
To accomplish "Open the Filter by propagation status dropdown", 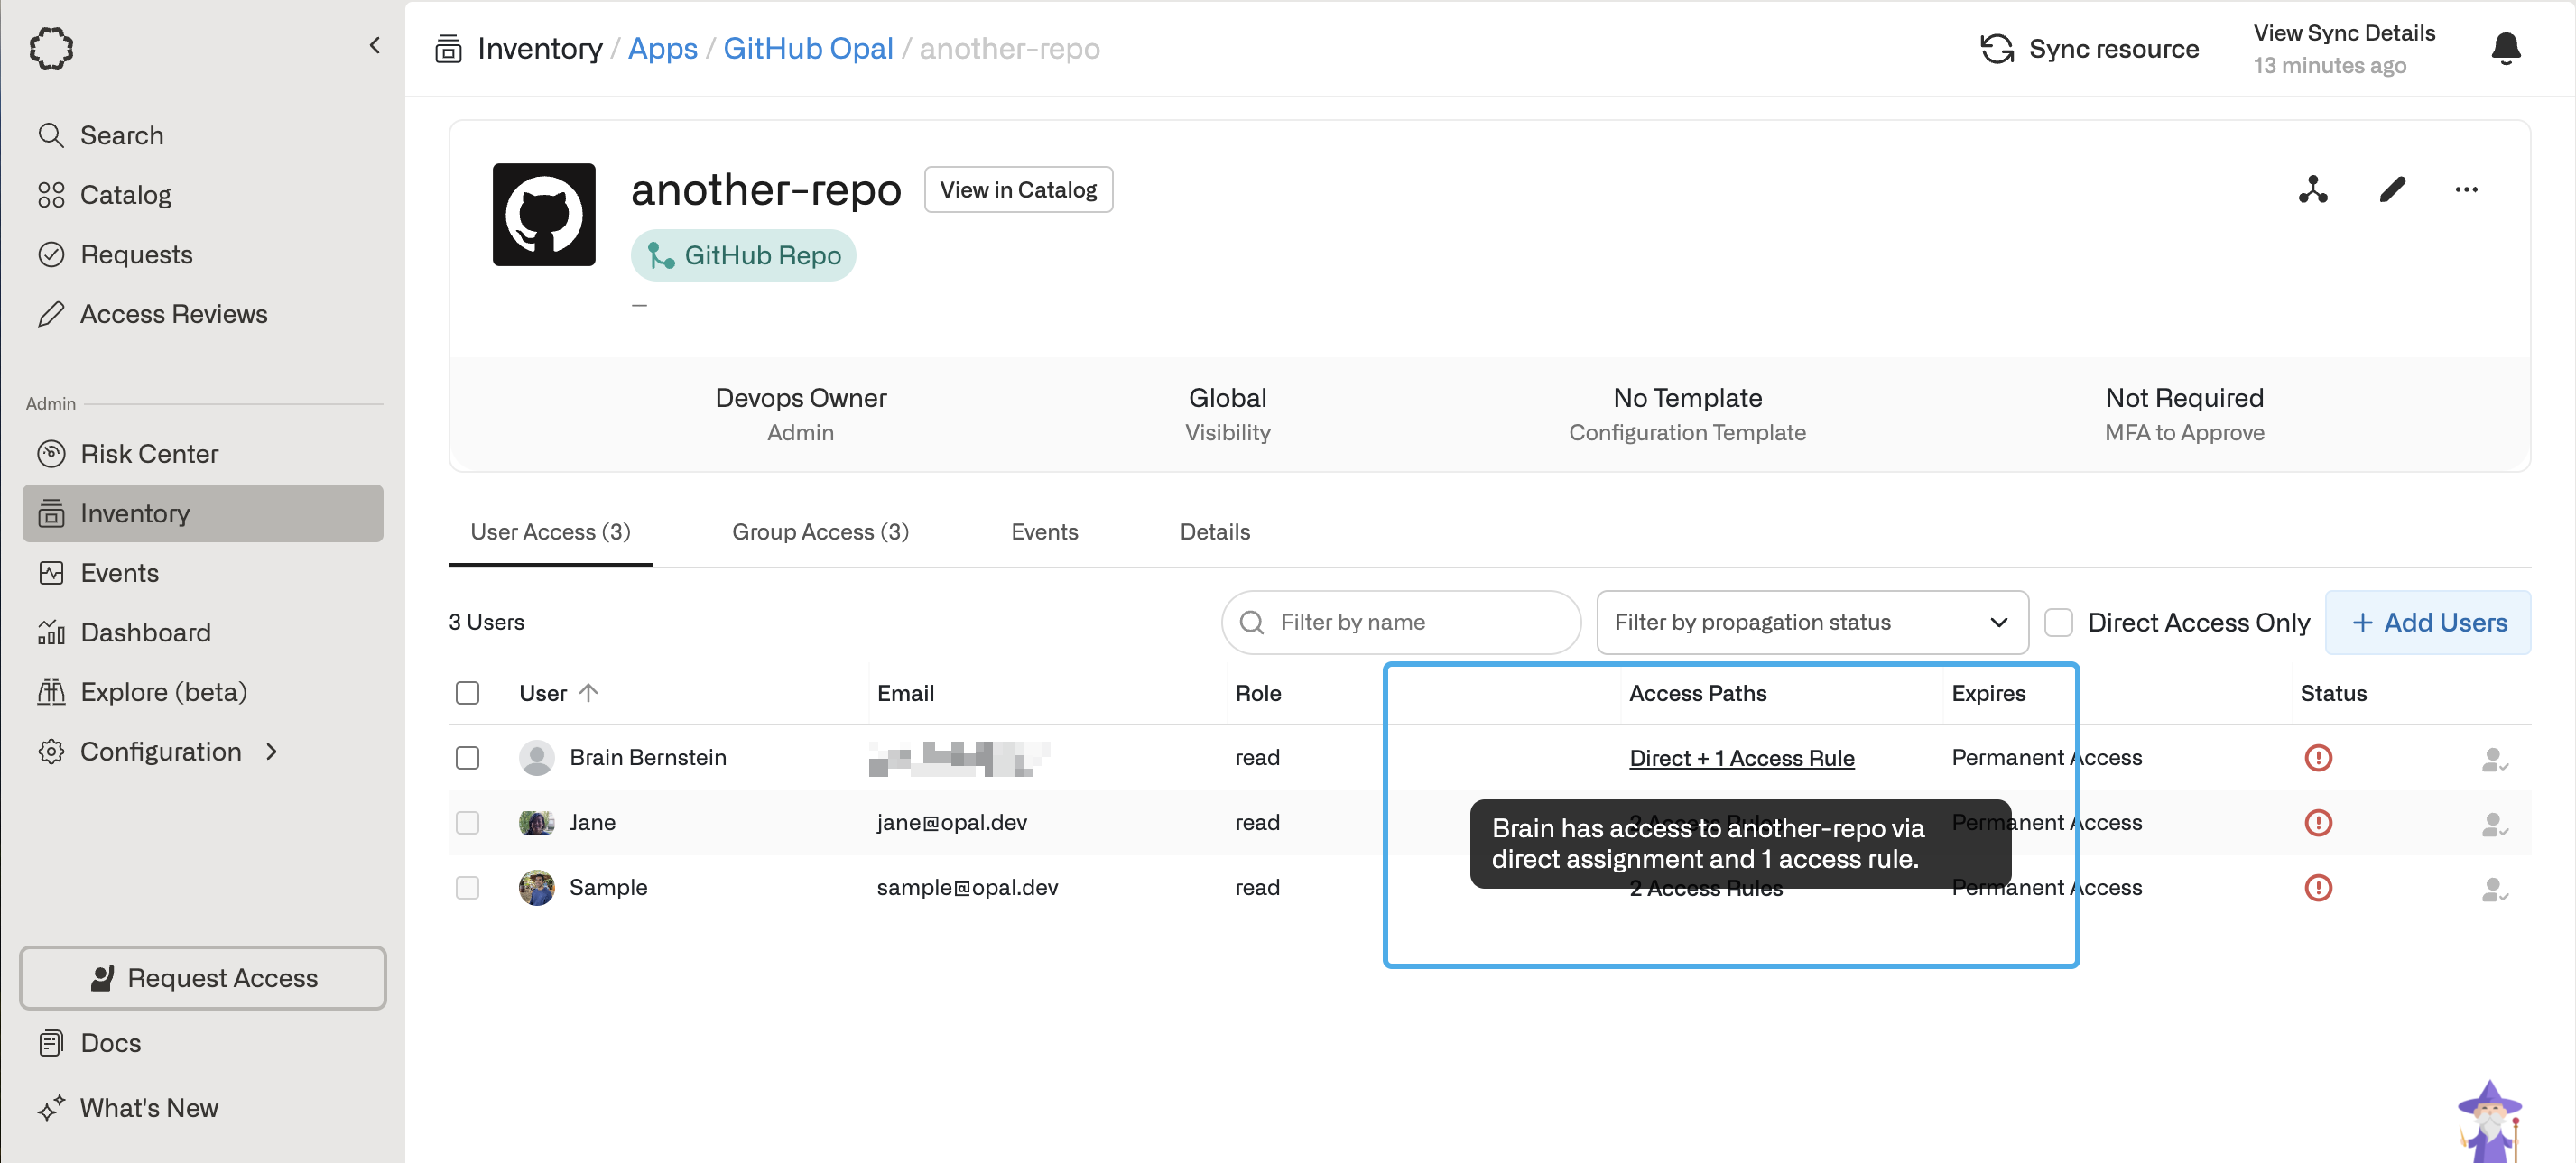I will click(1811, 622).
